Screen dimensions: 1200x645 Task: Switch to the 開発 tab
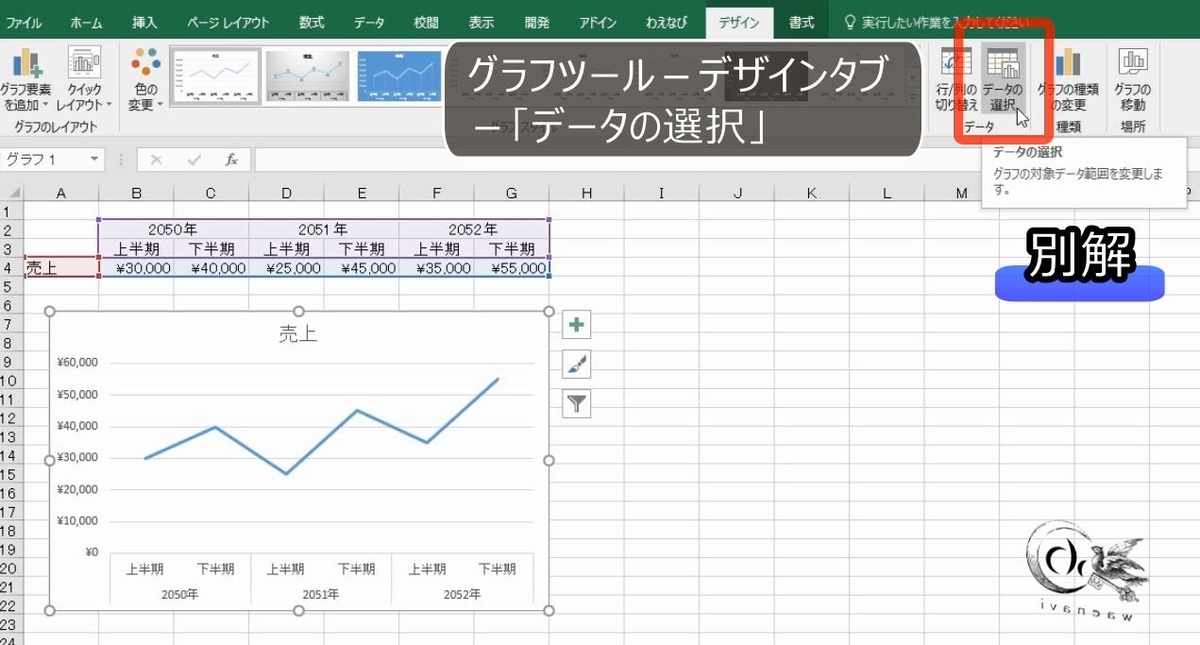tap(537, 22)
